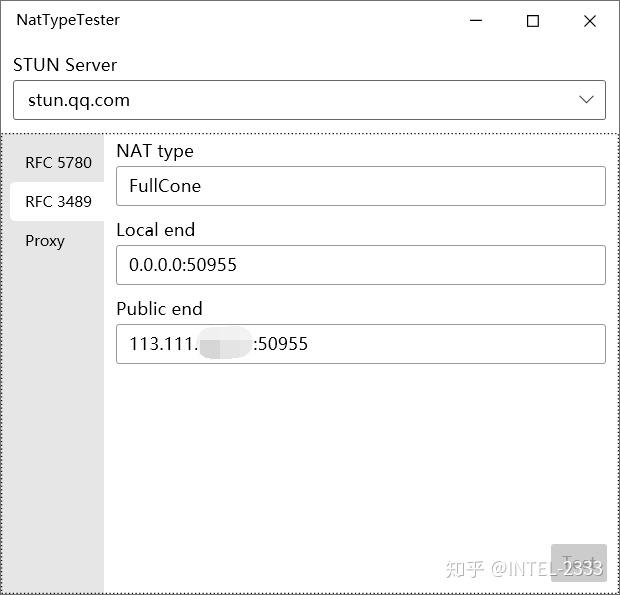This screenshot has width=620, height=595.
Task: Click the stun.qq.com server text box
Action: pos(290,100)
